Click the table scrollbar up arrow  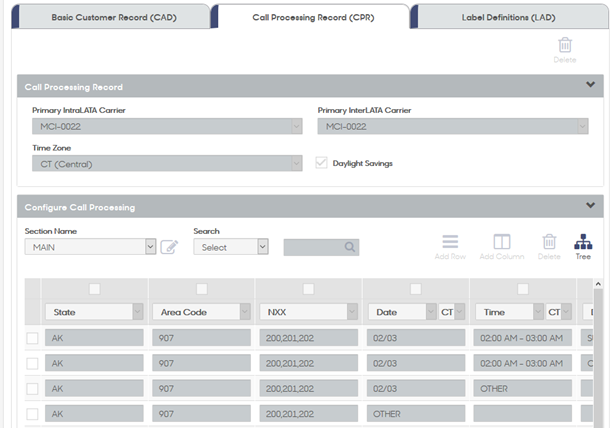[598, 284]
